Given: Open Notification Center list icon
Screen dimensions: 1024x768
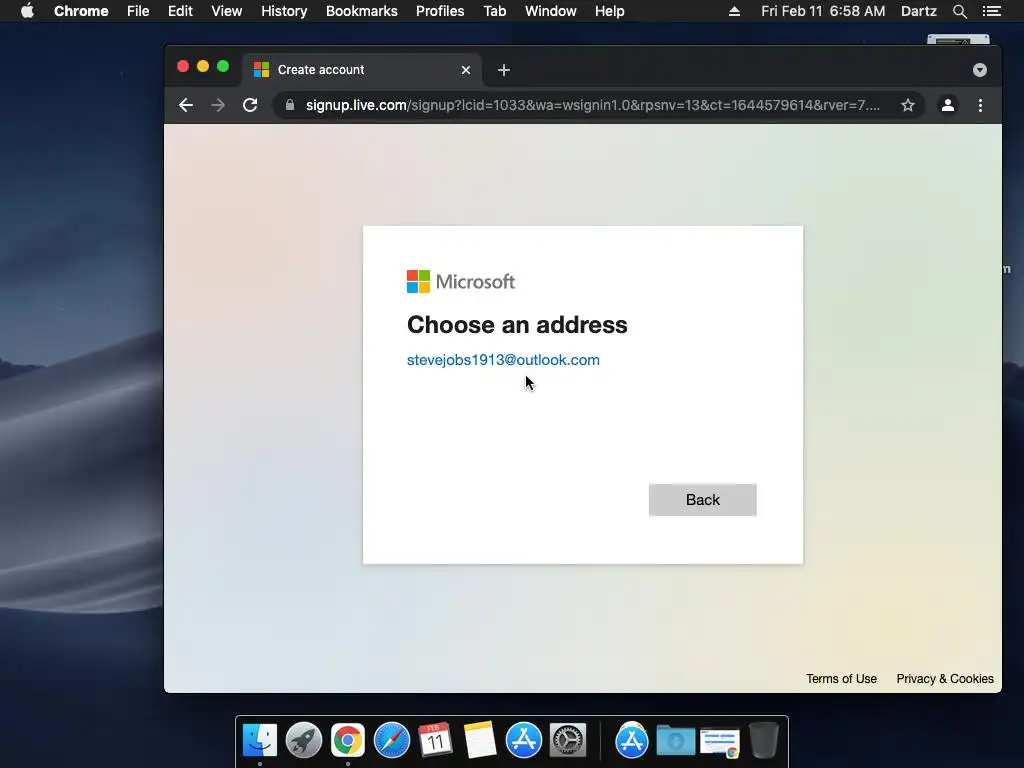Looking at the screenshot, I should pos(991,11).
